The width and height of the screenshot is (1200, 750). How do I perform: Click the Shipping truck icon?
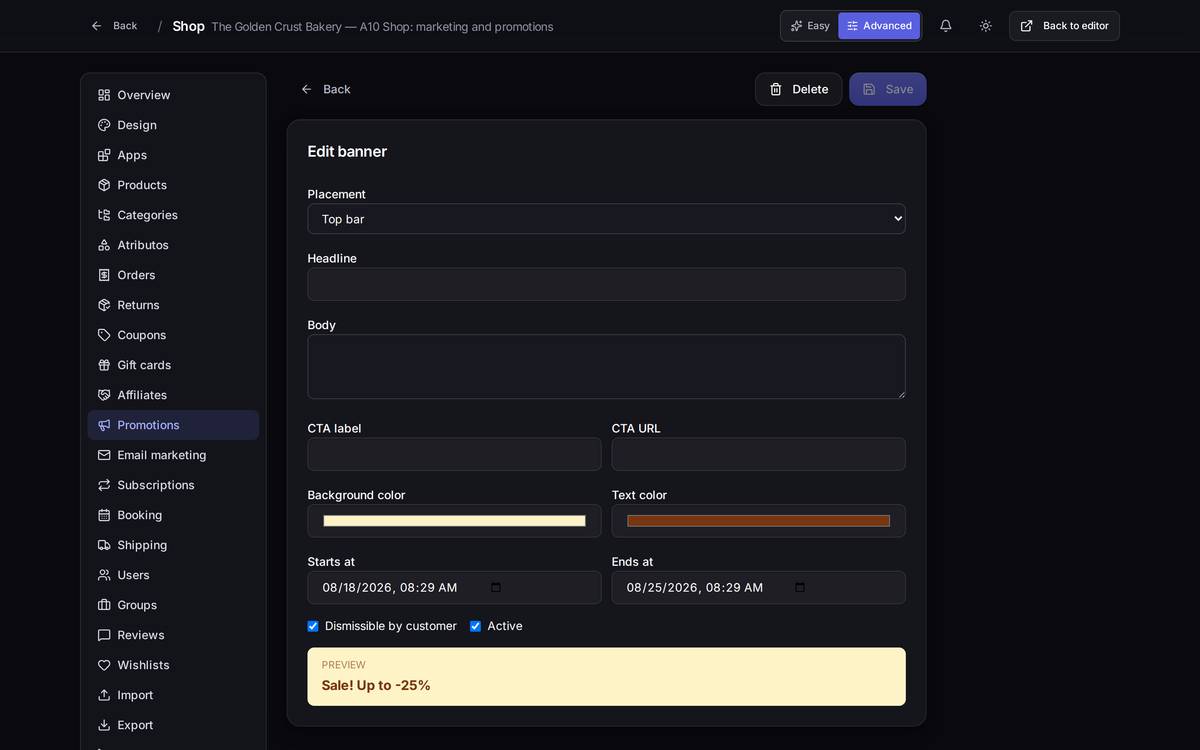104,545
